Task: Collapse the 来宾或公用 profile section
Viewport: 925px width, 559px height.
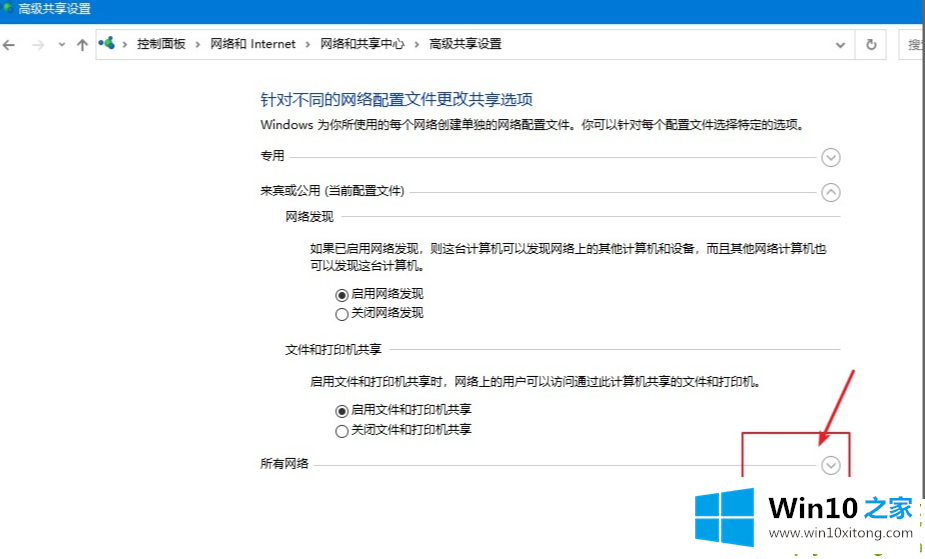Action: tap(830, 193)
